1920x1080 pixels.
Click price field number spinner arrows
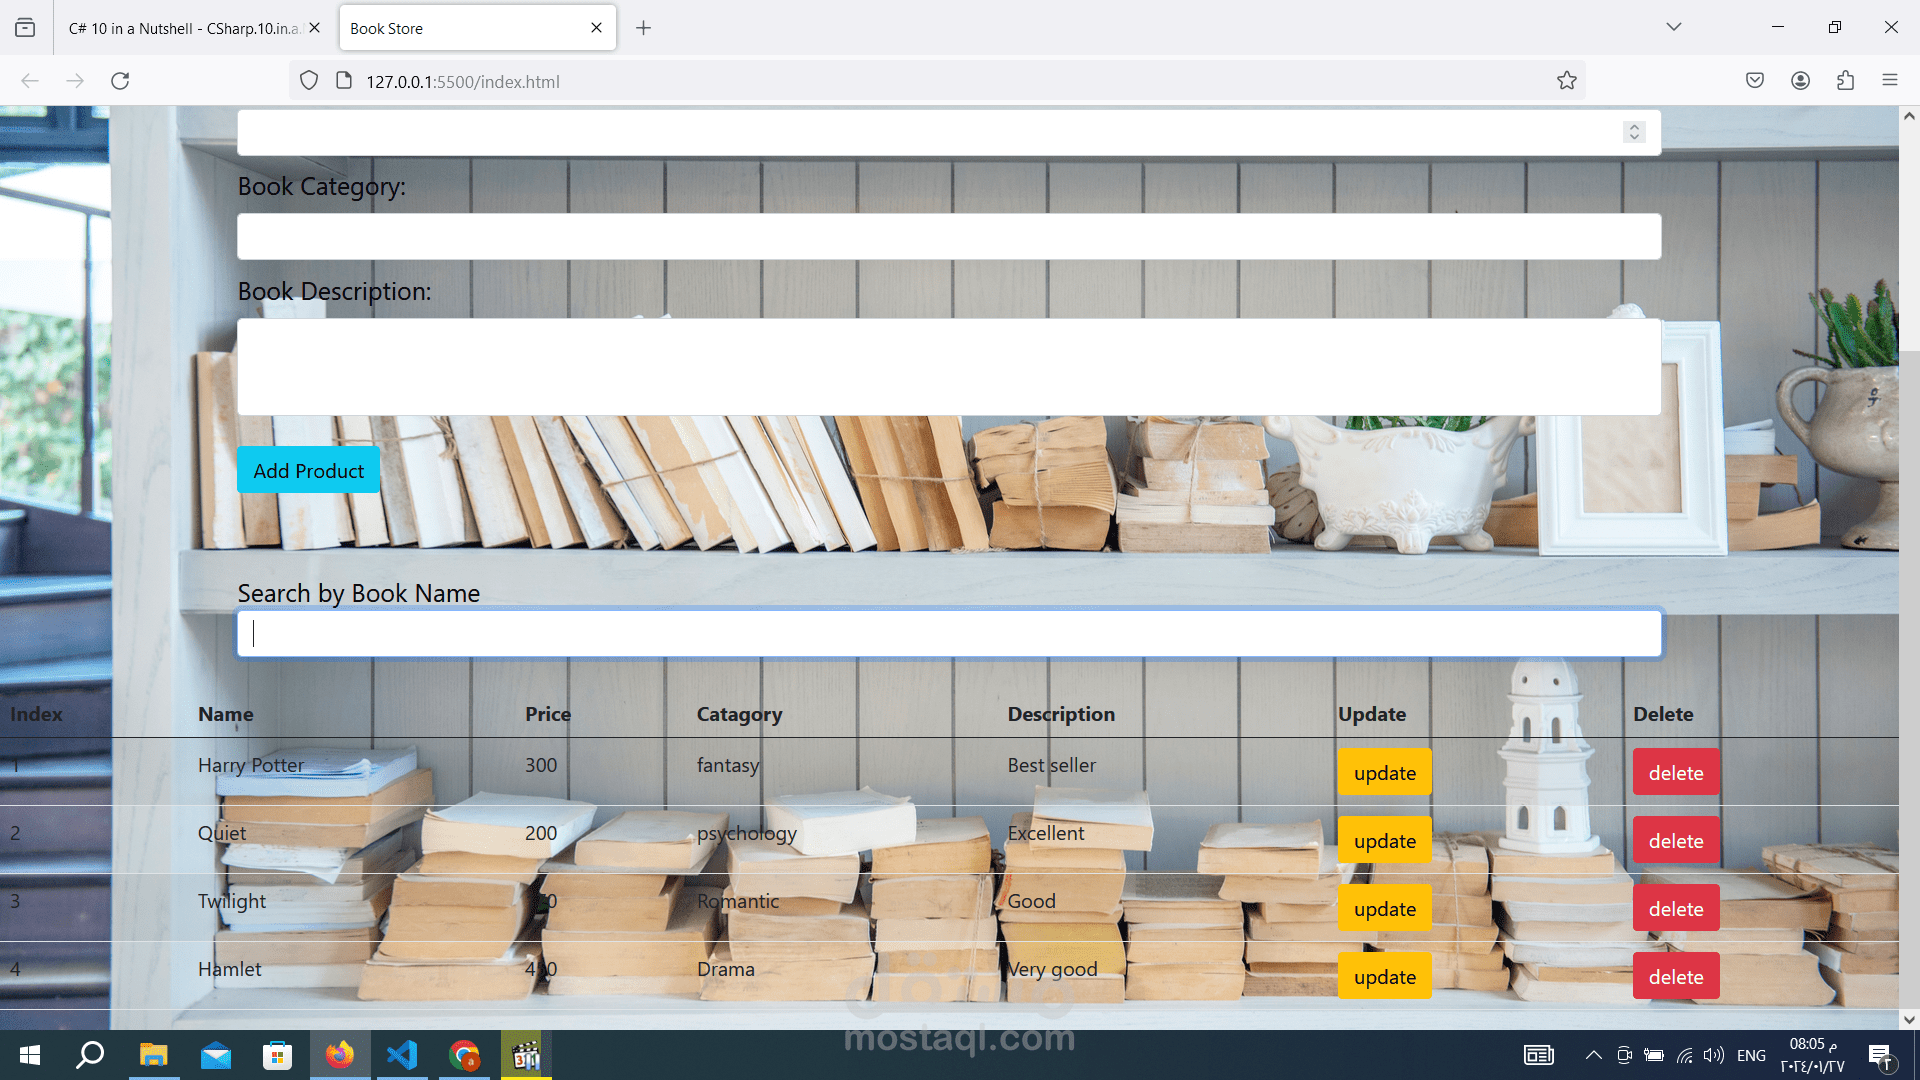tap(1634, 132)
